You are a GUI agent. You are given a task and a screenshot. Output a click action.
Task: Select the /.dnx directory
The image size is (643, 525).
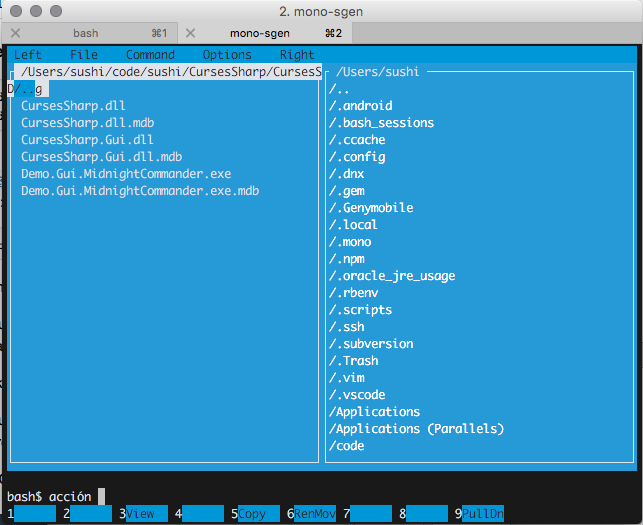click(346, 174)
